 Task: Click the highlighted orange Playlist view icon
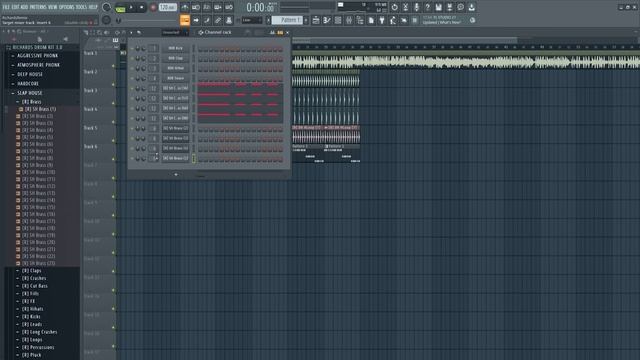[x=185, y=20]
